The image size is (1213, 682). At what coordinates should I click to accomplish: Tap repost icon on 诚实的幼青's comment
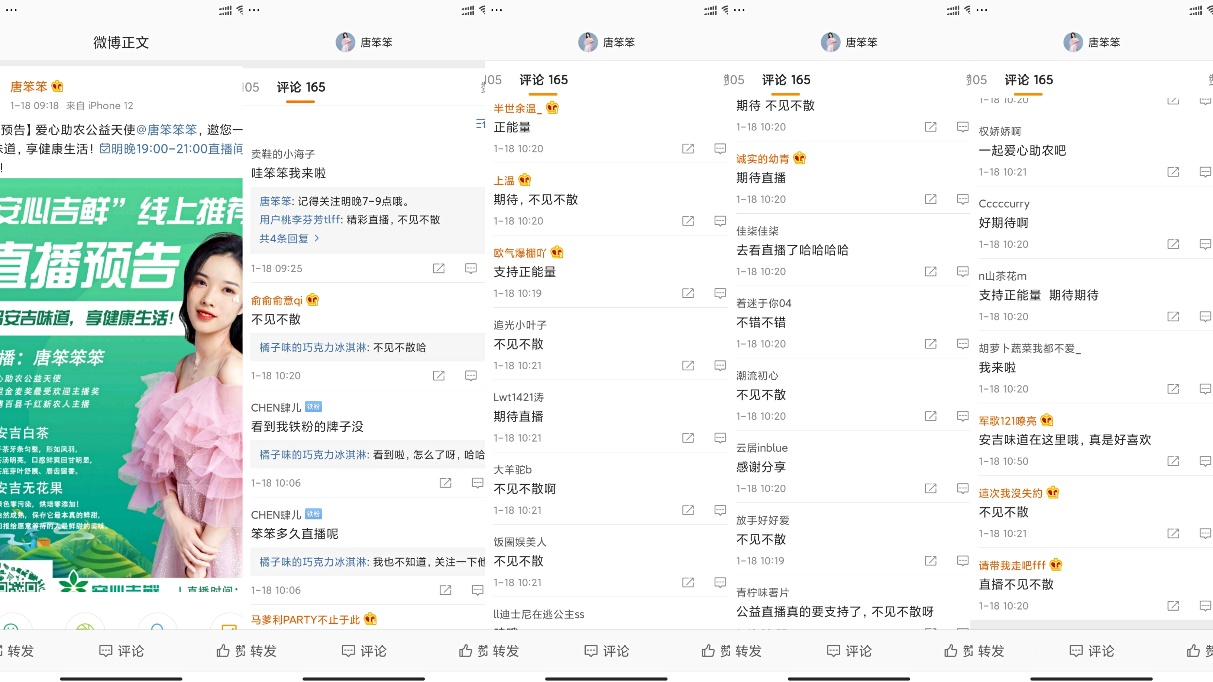[x=931, y=199]
